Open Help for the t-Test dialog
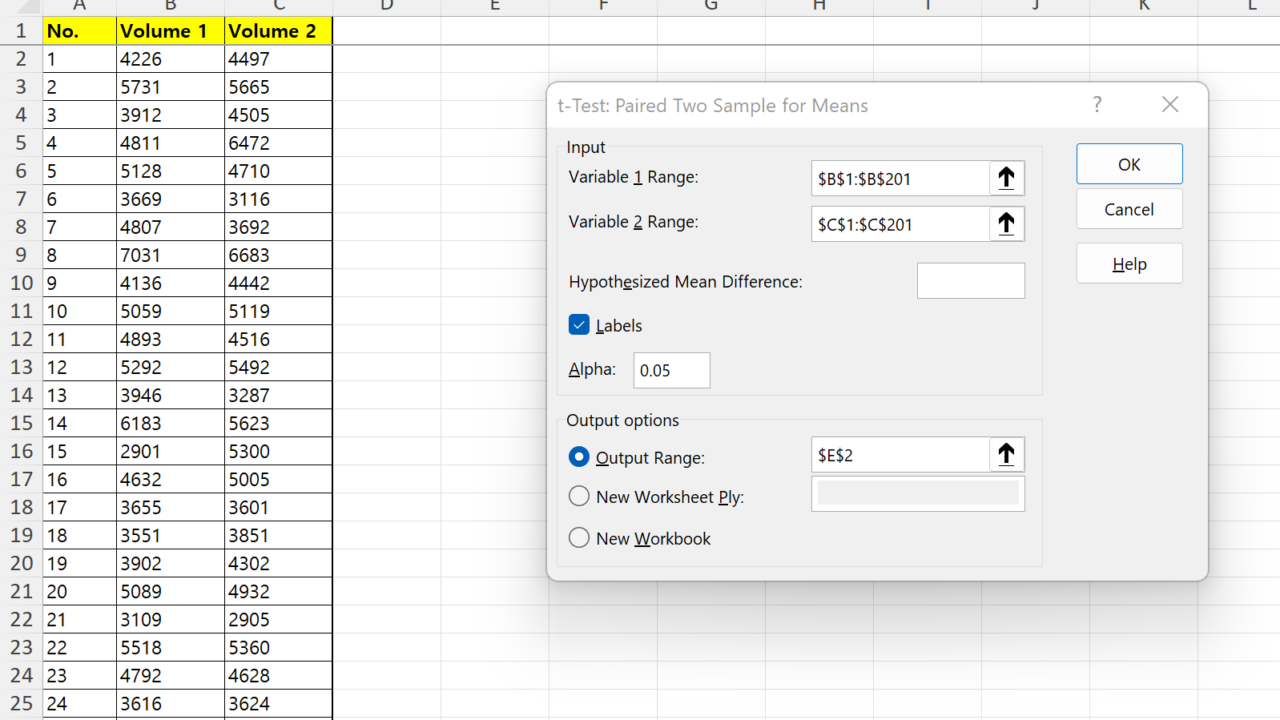1280x720 pixels. click(x=1129, y=264)
